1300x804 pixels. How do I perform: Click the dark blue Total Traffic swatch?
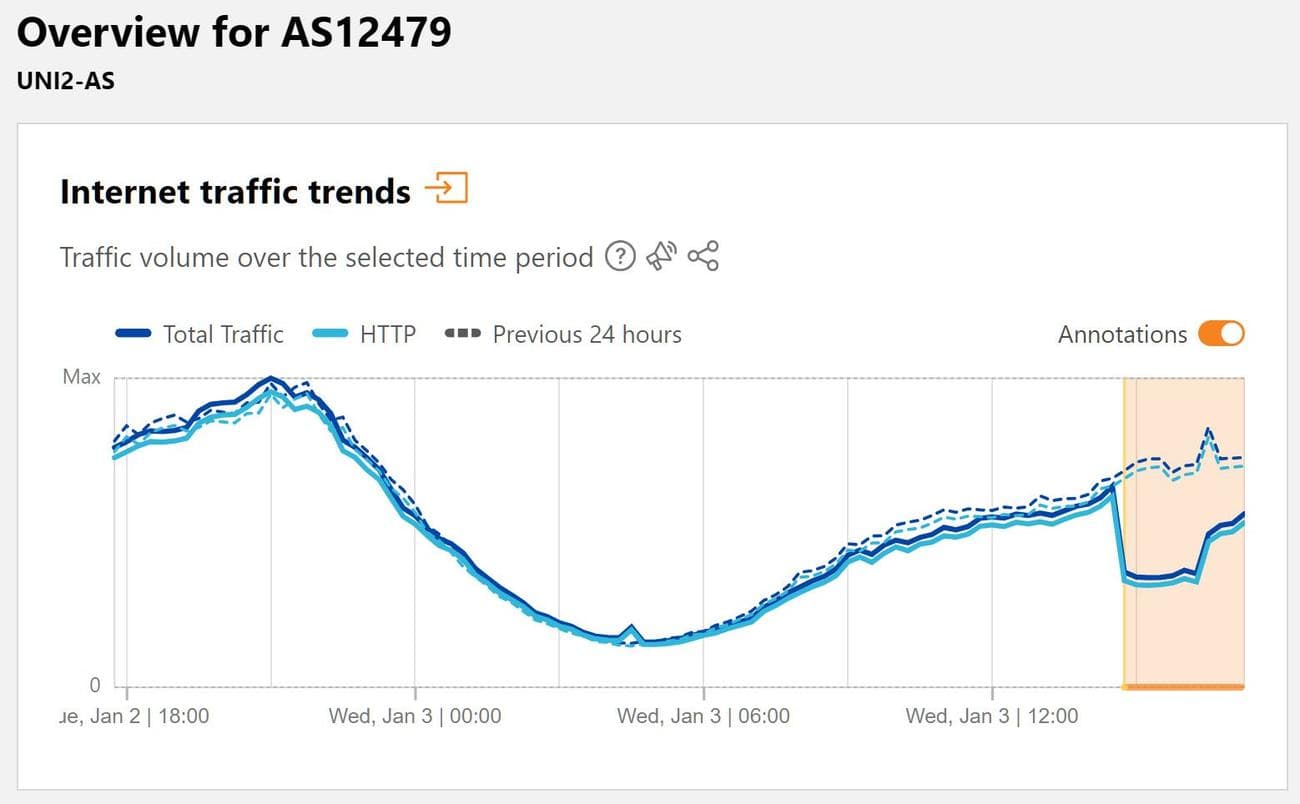[x=133, y=334]
